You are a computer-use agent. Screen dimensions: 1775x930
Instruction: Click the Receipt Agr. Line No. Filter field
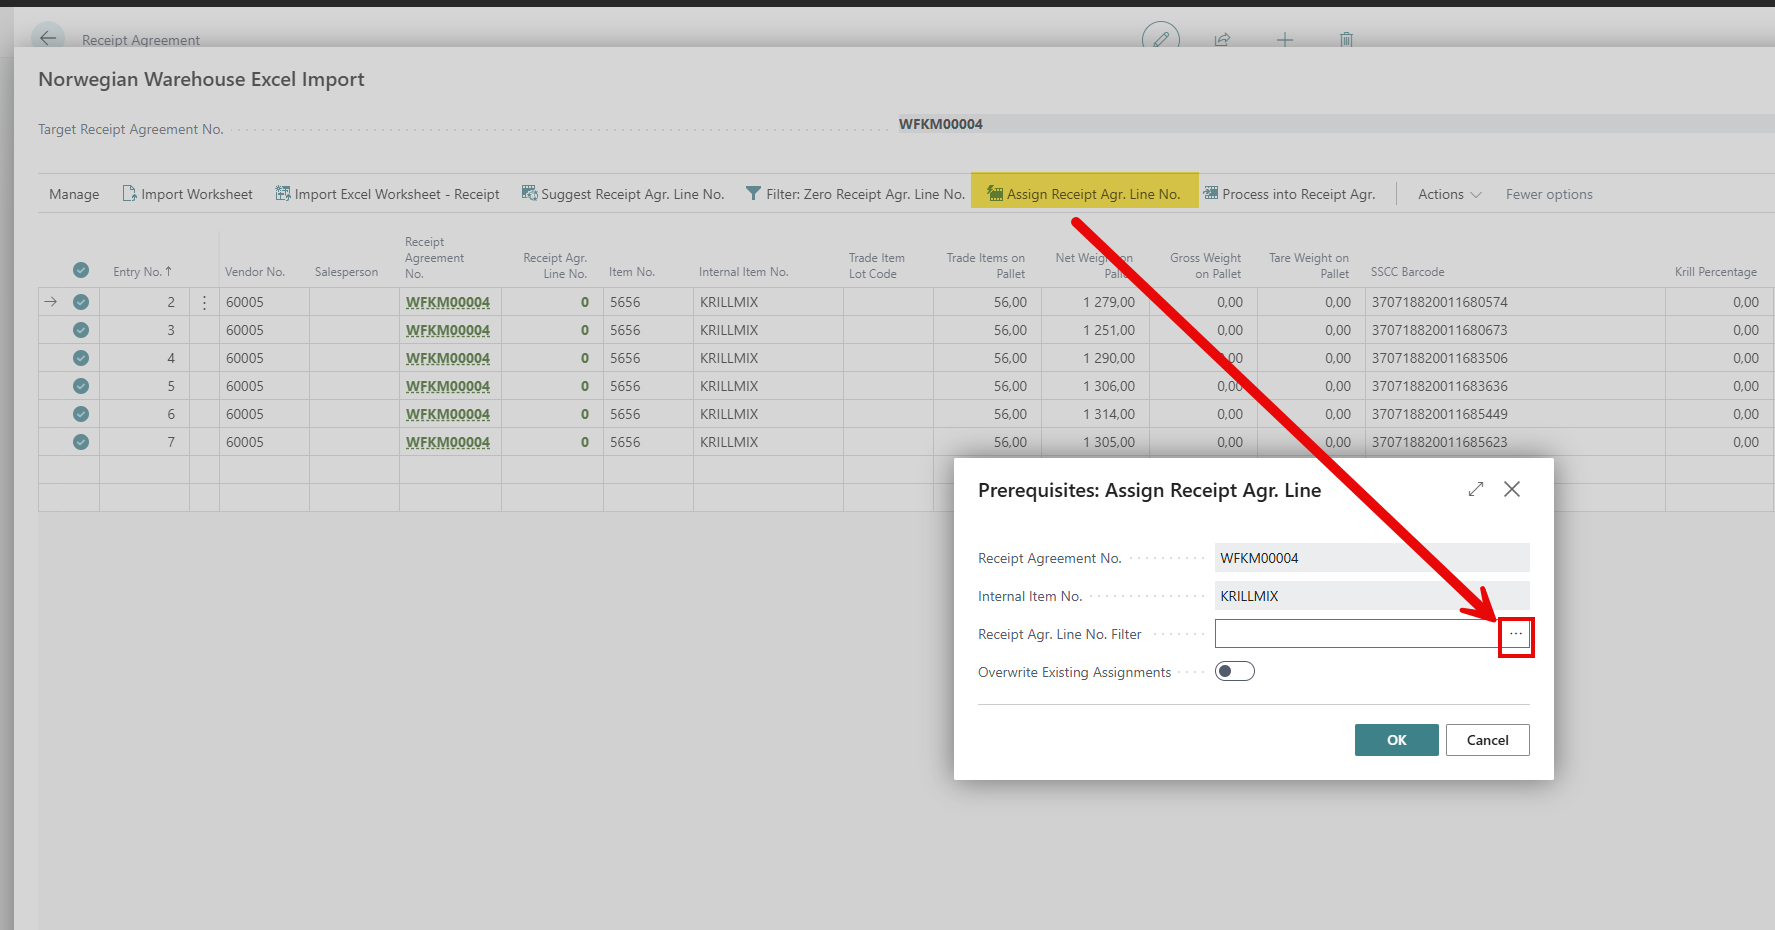1355,634
